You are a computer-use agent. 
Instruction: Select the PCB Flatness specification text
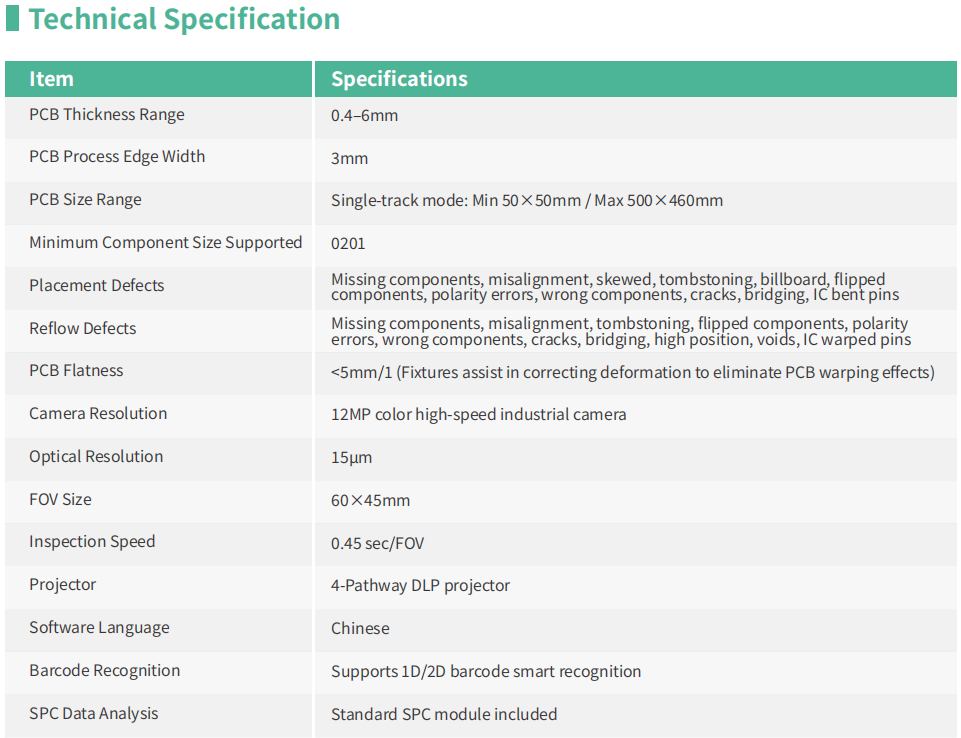point(632,372)
